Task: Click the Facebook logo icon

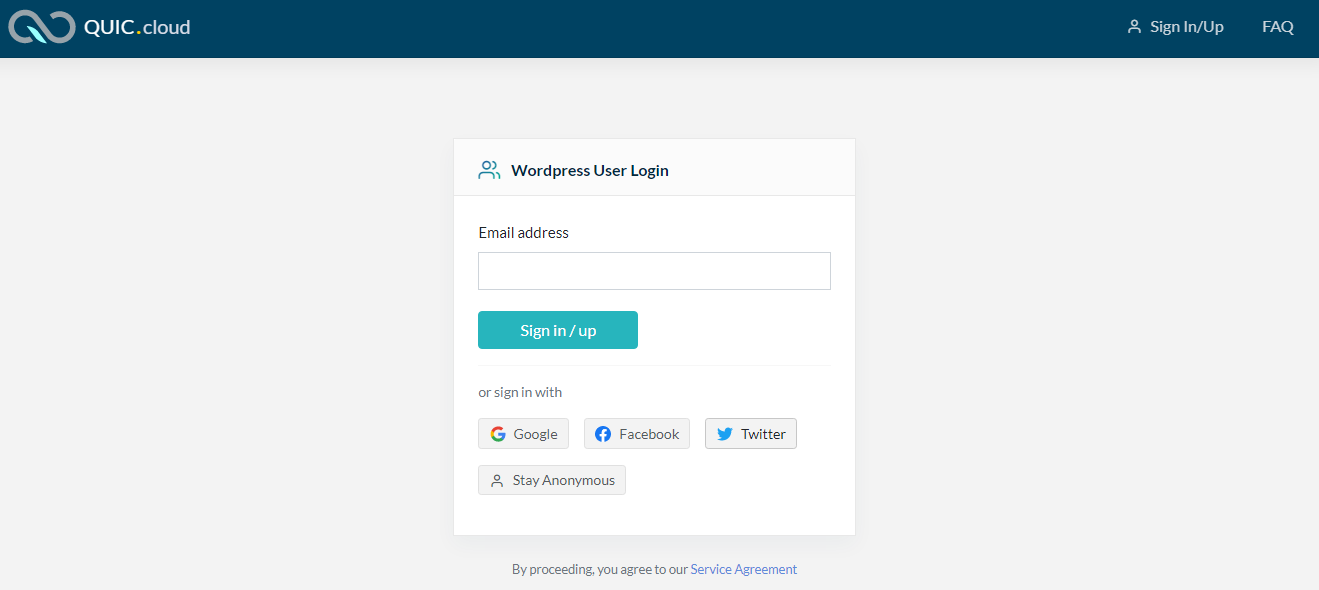Action: [603, 434]
